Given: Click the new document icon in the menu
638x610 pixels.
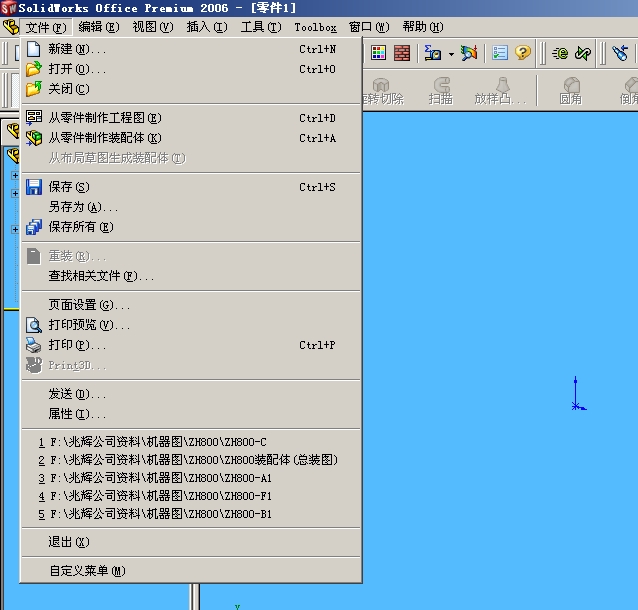Looking at the screenshot, I should click(33, 49).
